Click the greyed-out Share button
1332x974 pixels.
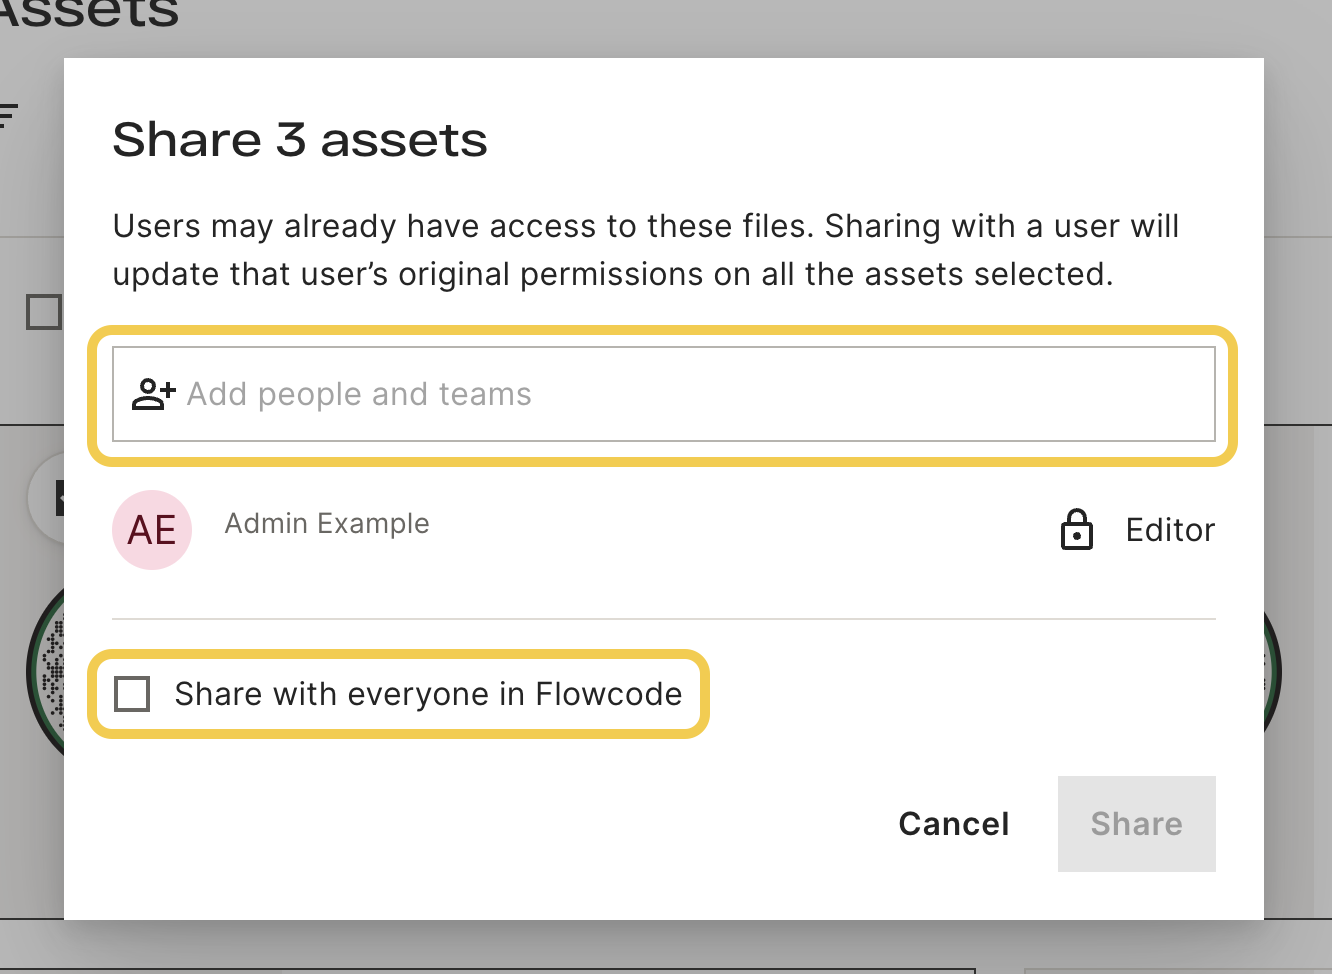[x=1137, y=824]
